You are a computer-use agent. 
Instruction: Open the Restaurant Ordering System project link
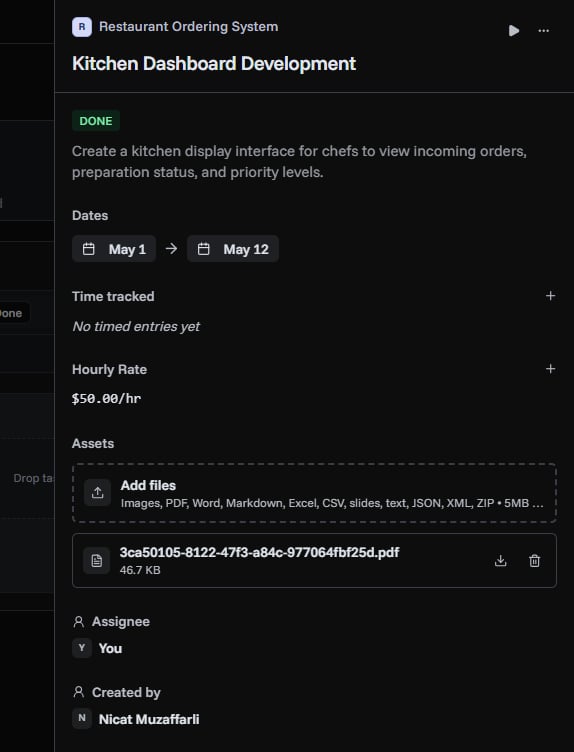(x=188, y=26)
